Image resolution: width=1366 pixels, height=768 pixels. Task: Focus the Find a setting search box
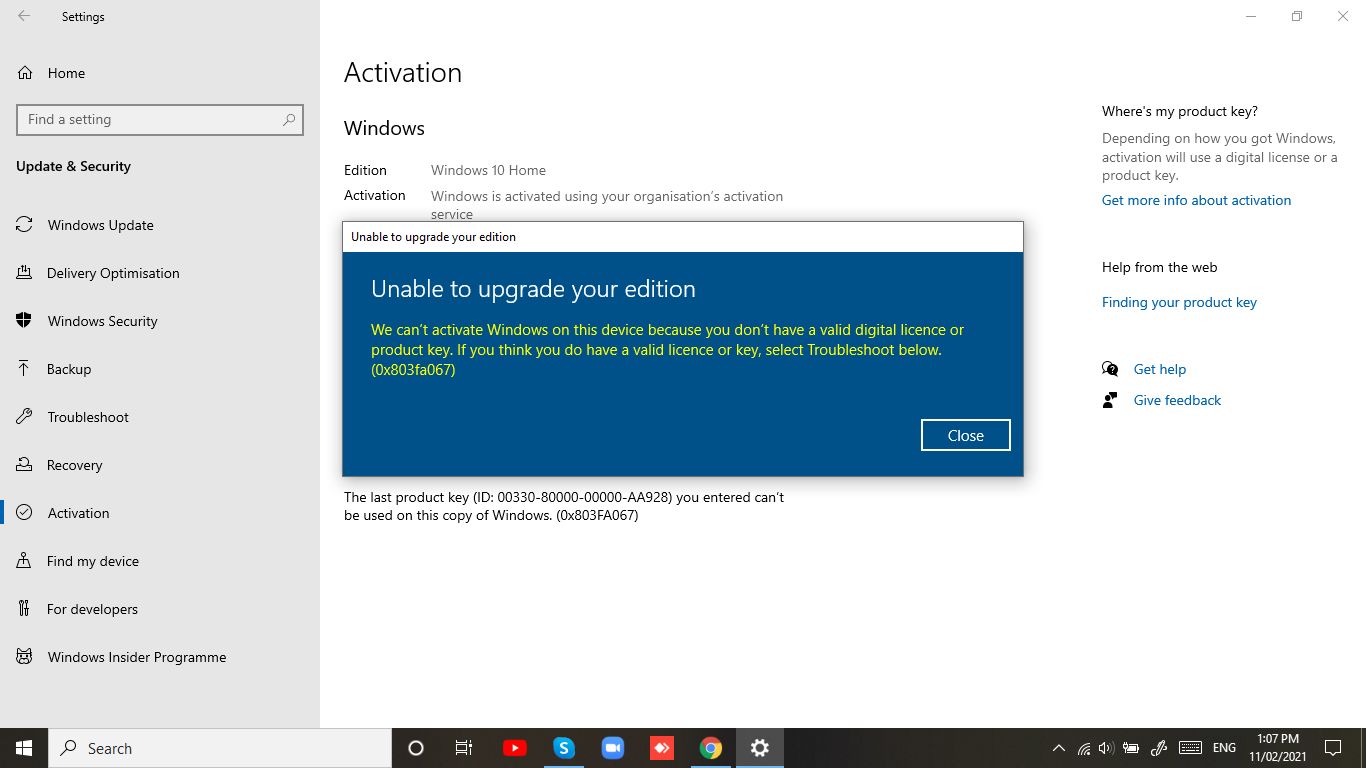coord(160,119)
